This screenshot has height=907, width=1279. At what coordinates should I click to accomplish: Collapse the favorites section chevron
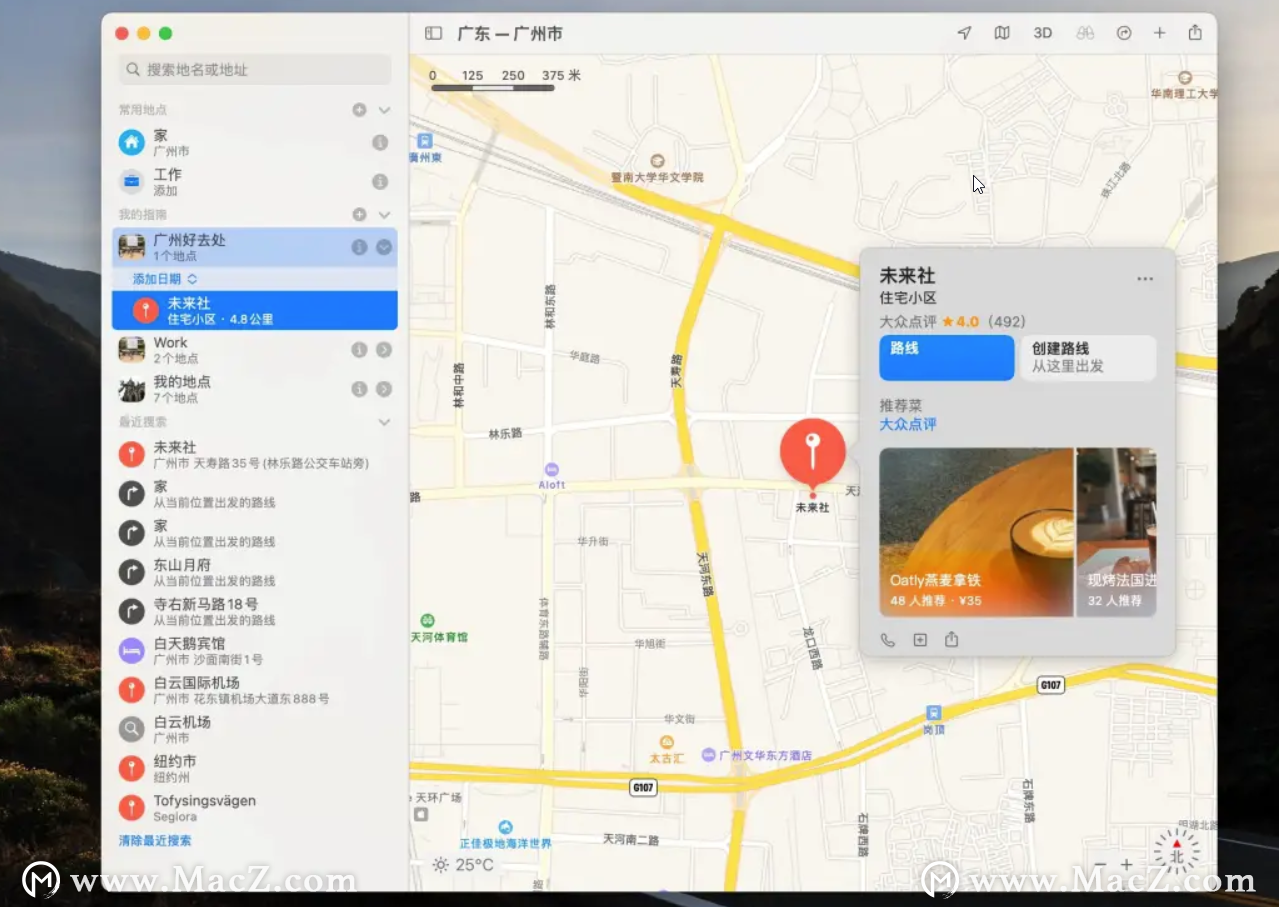pyautogui.click(x=384, y=110)
